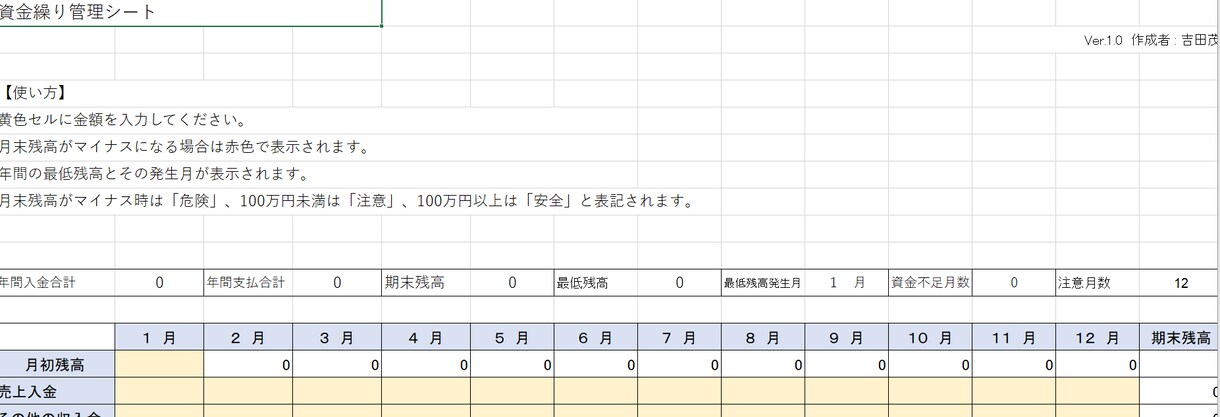
Task: Select the value cell next to 資金不足月数
Action: point(1013,283)
